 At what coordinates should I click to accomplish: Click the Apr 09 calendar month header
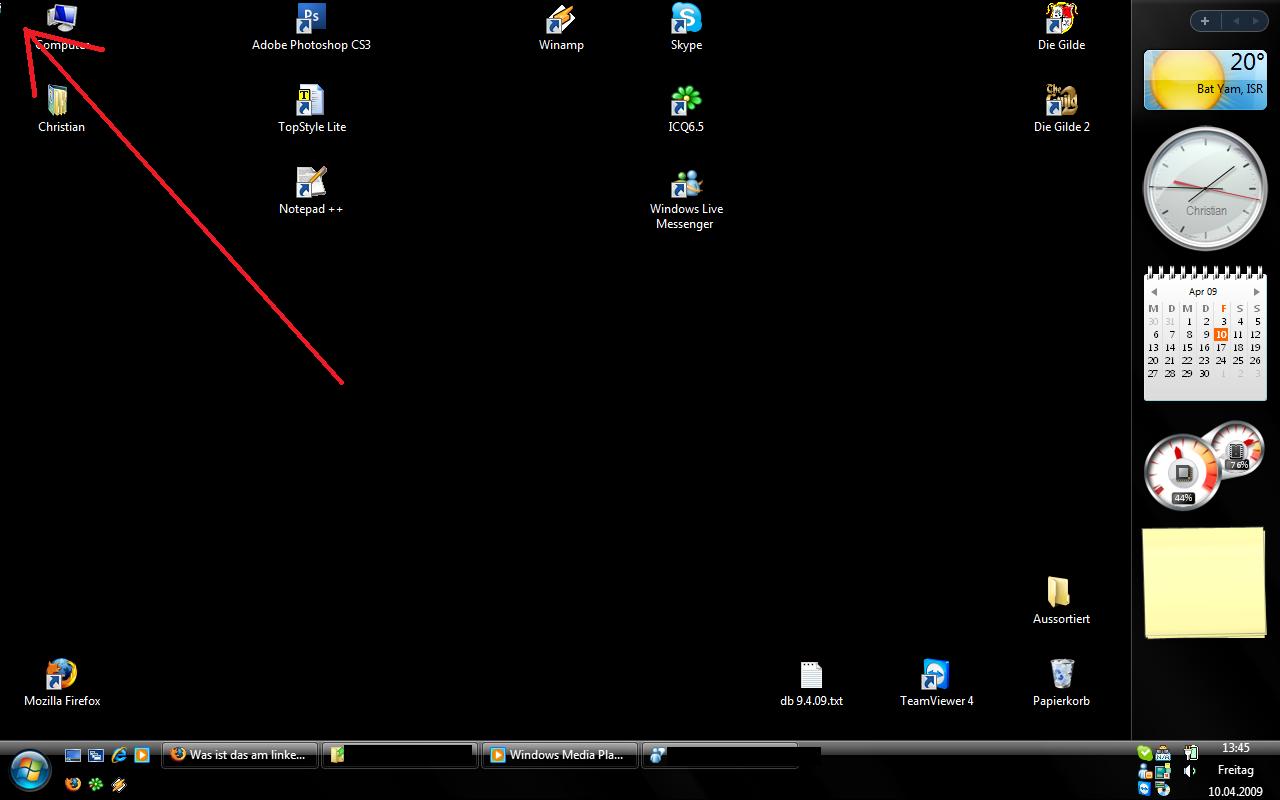(x=1203, y=292)
